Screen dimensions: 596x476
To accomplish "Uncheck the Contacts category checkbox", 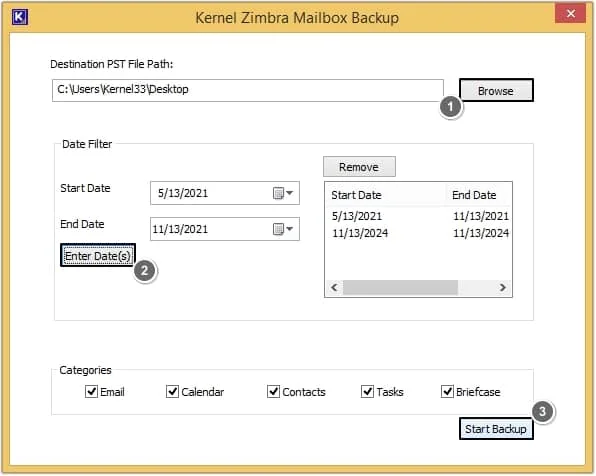I will 274,391.
